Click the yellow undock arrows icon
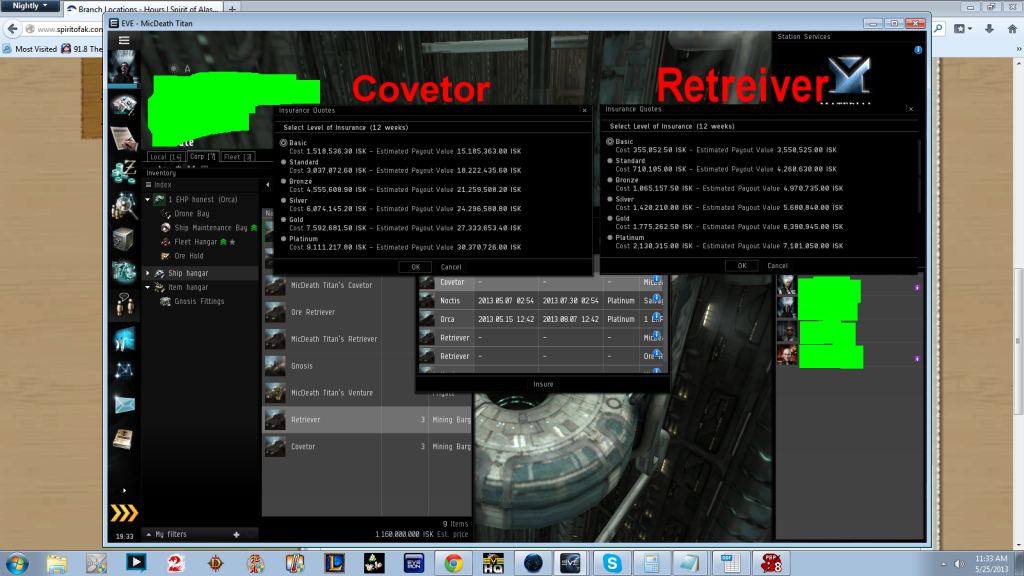The width and height of the screenshot is (1024, 576). pos(124,513)
